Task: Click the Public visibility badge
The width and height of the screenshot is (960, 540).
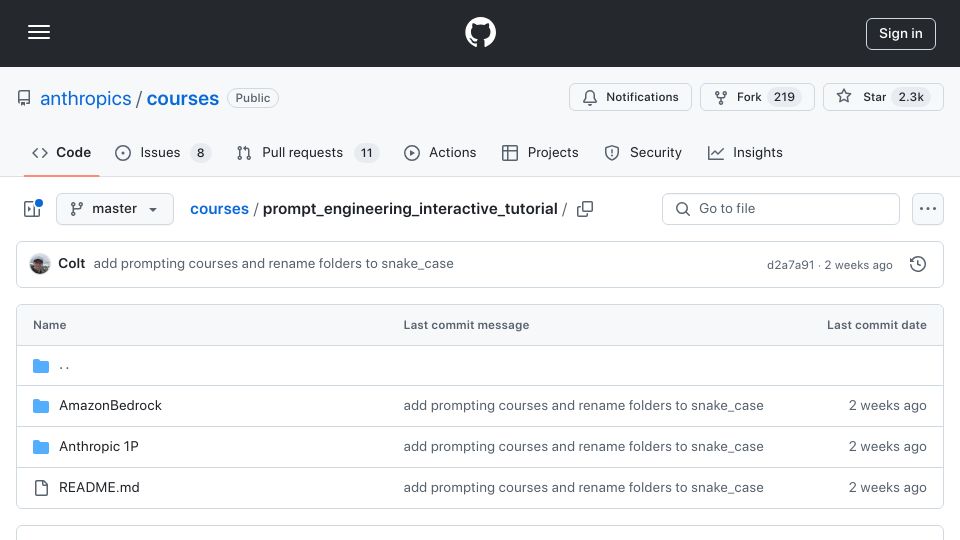Action: click(x=253, y=98)
